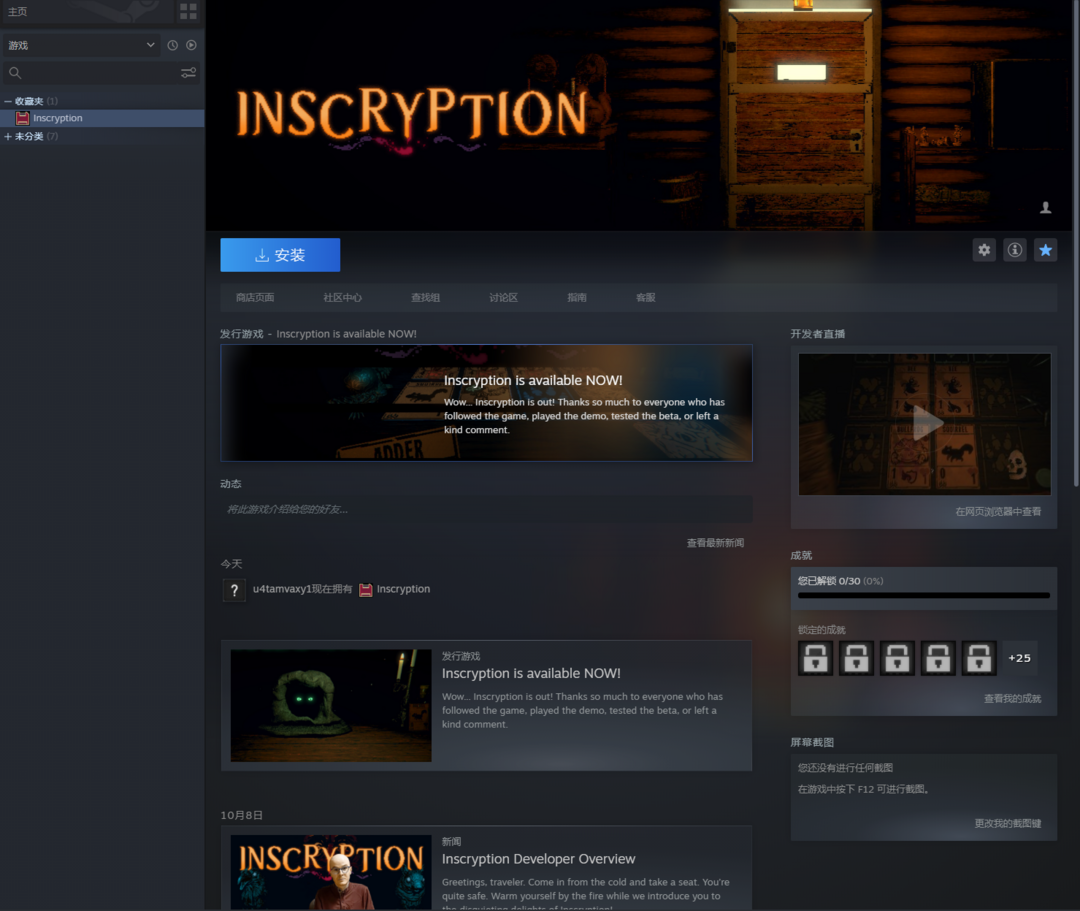
Task: Open advanced filter settings icon
Action: pos(188,73)
